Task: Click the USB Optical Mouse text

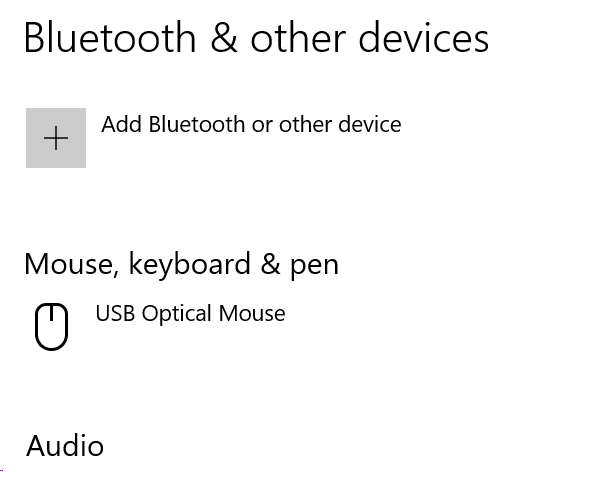Action: tap(190, 314)
